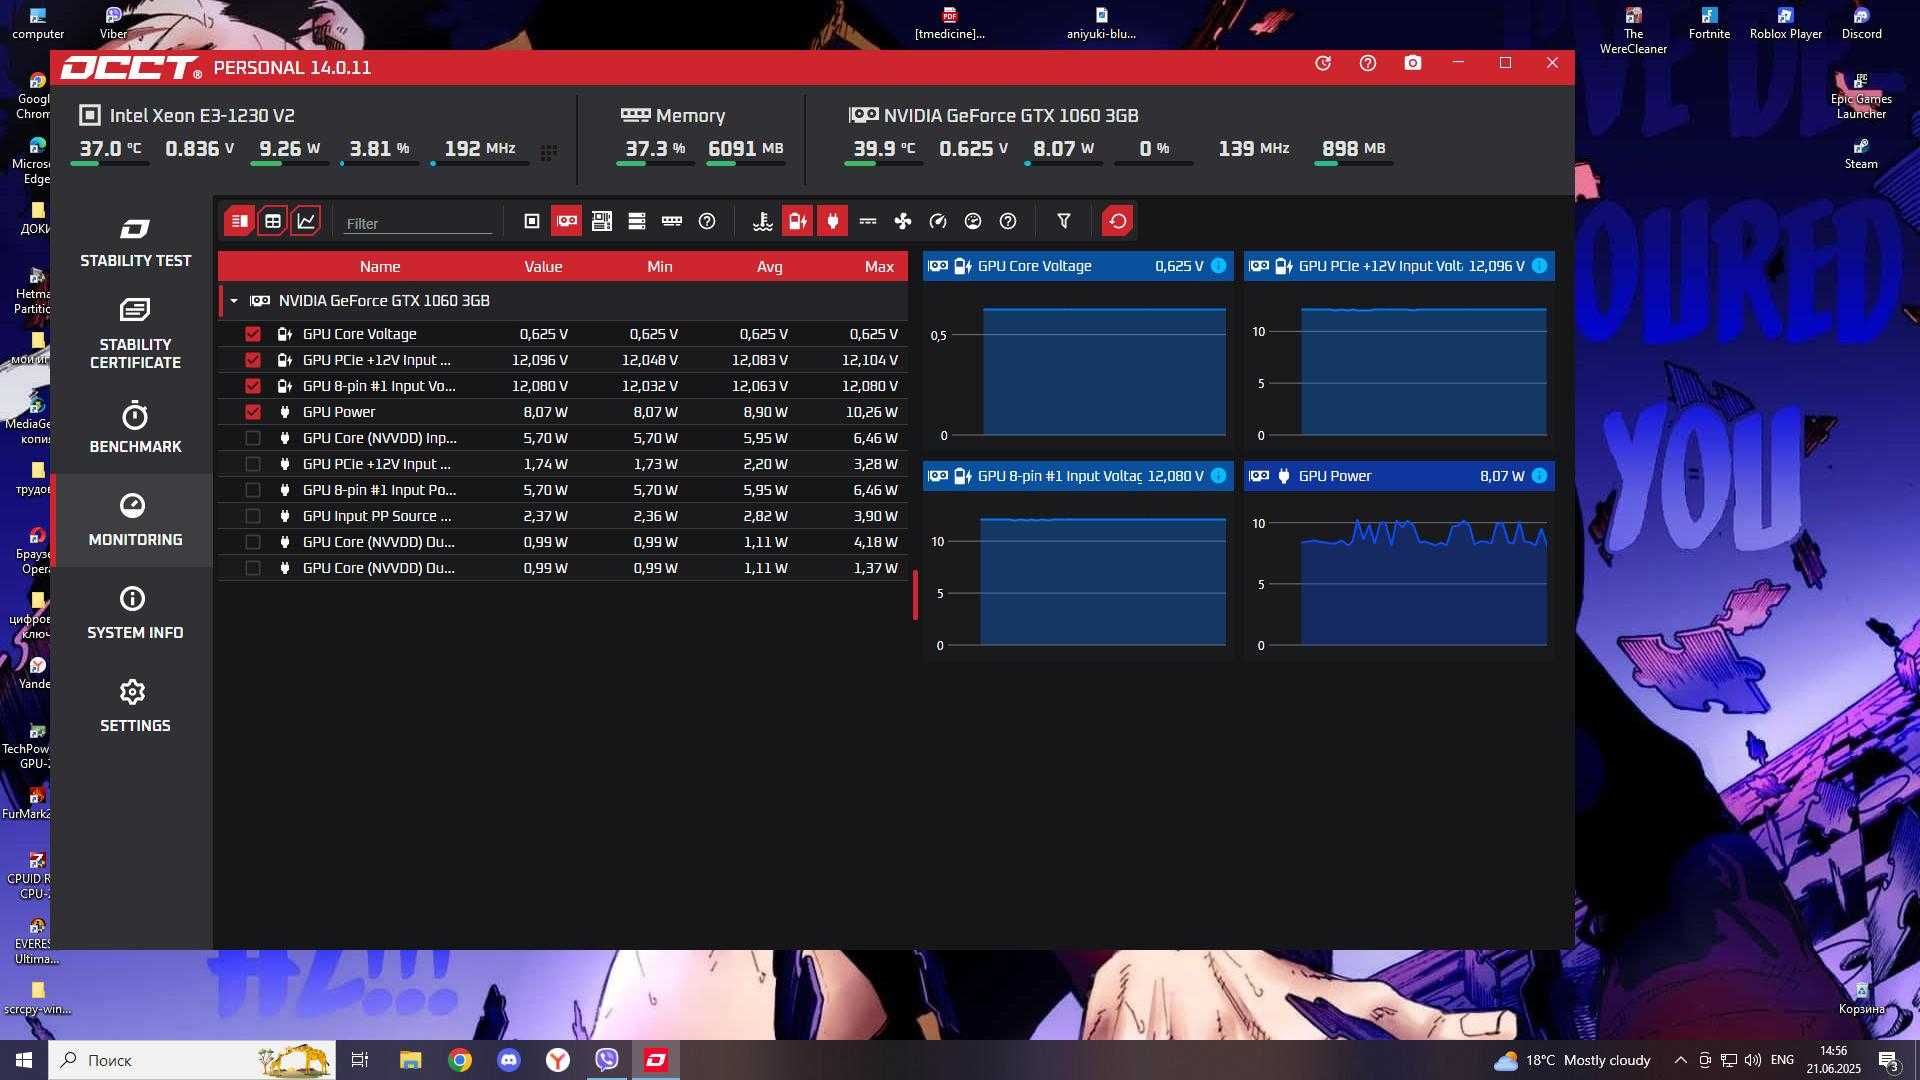Toggle the voltage sensors filter icon
This screenshot has width=1920, height=1080.
tap(797, 221)
